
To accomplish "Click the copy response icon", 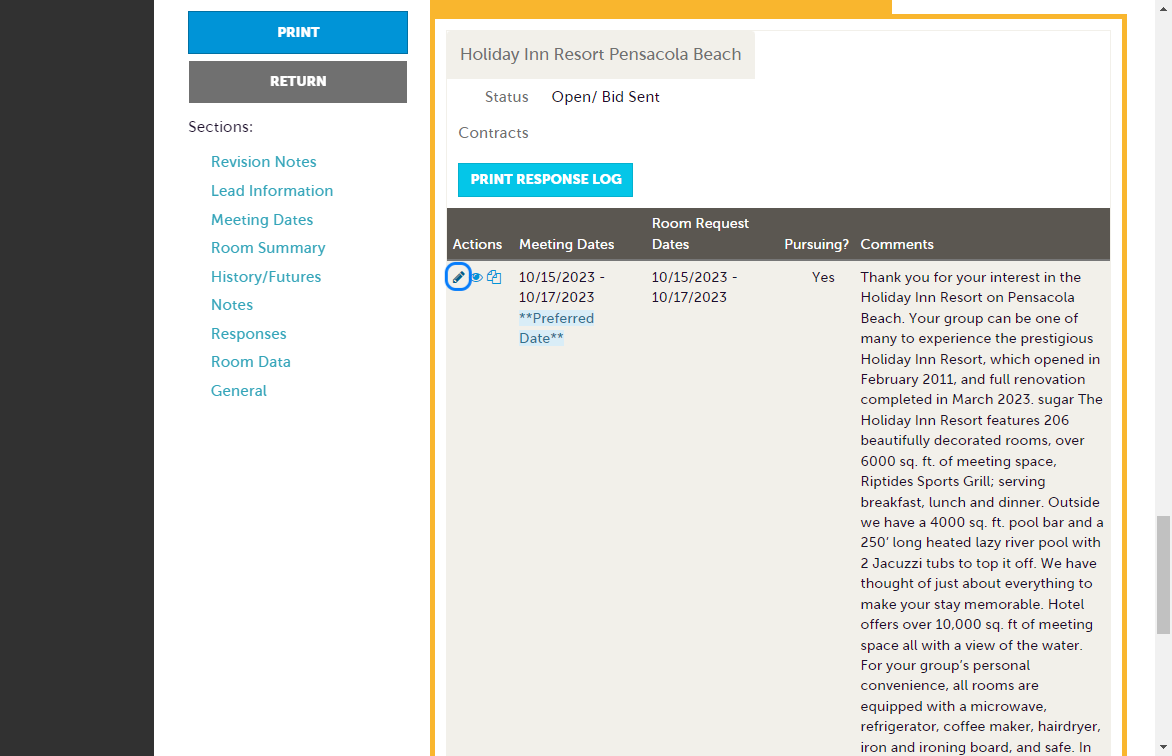I will pos(494,277).
